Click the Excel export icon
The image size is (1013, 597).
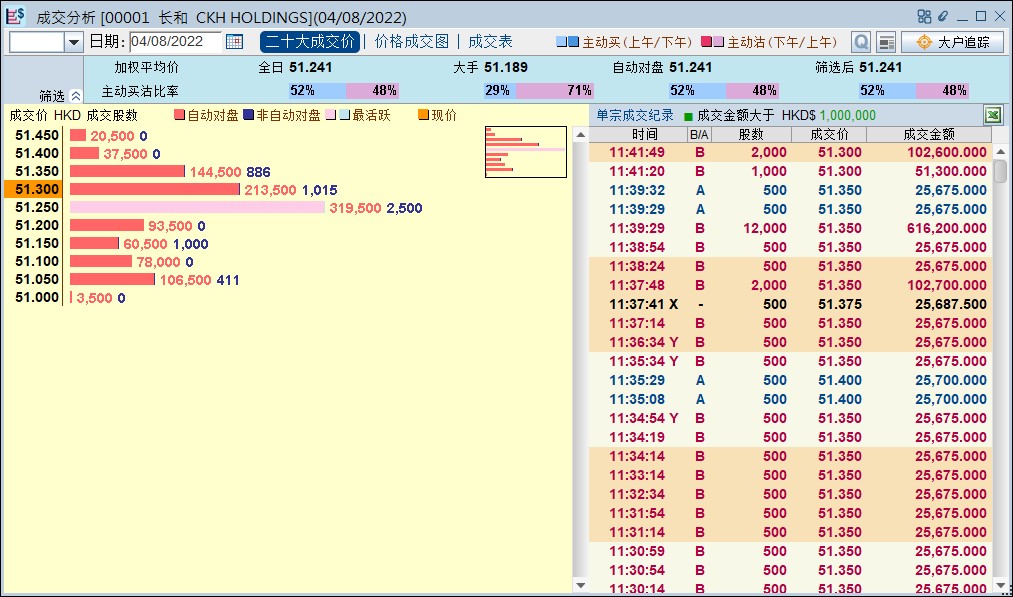992,115
